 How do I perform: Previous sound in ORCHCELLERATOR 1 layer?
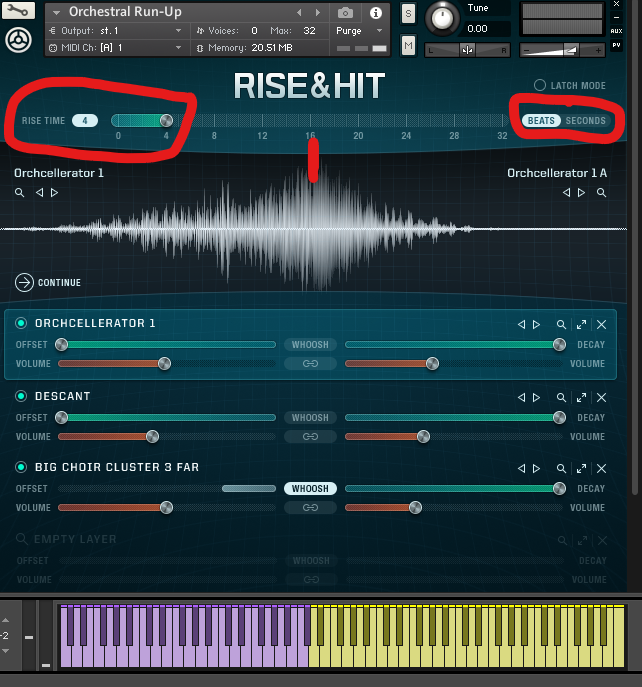tap(521, 324)
